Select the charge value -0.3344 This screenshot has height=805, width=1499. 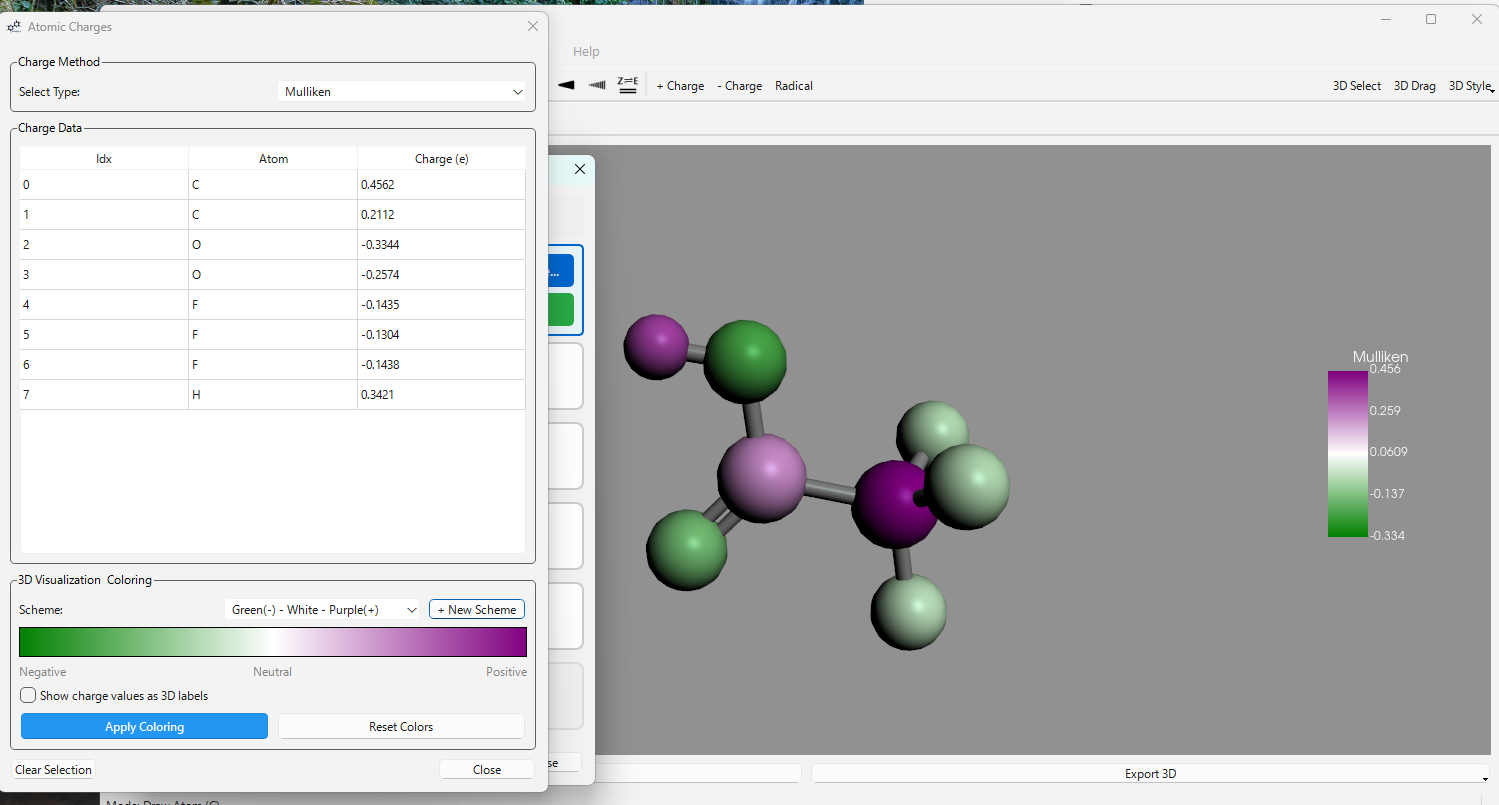441,245
